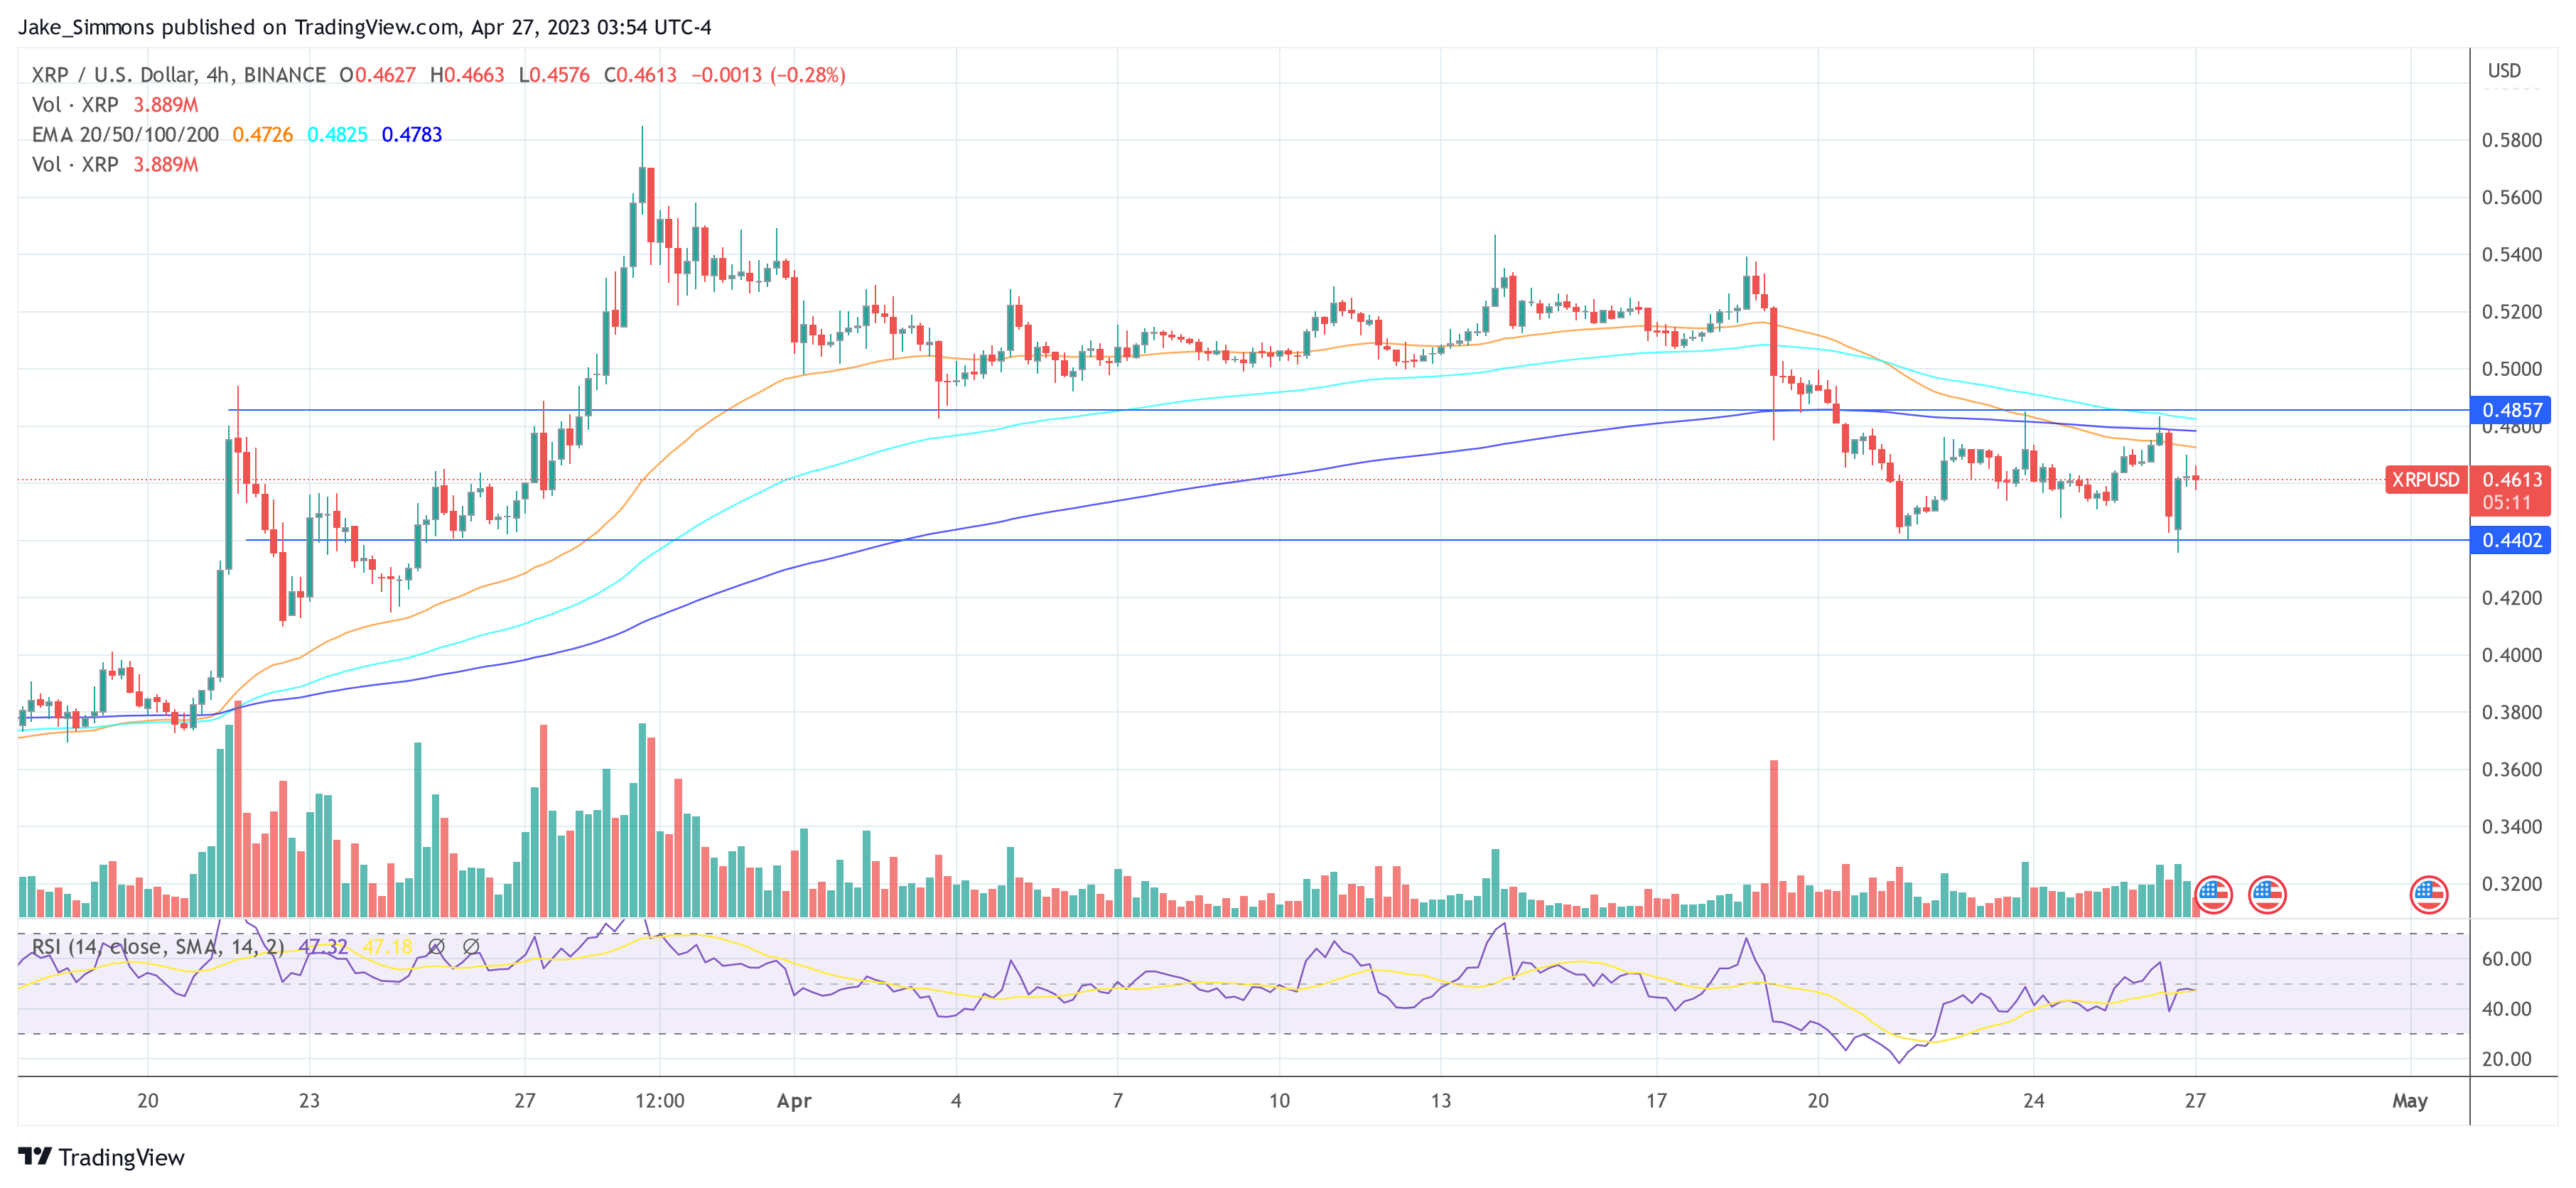The image size is (2576, 1188).
Task: Open the US flag event nearest the 27 label
Action: coord(2213,894)
